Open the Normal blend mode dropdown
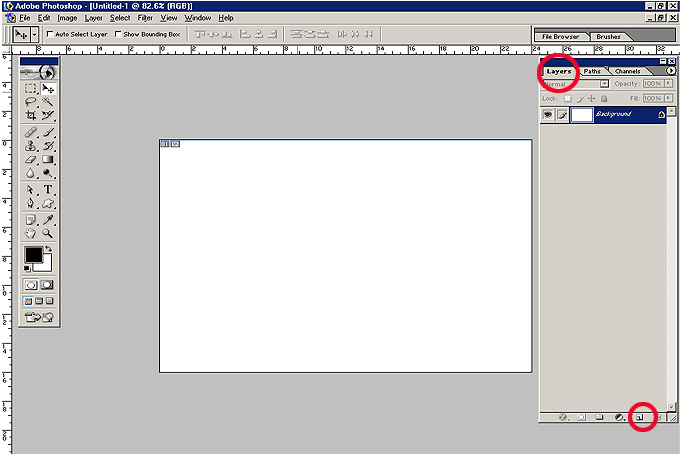This screenshot has width=680, height=454. (604, 85)
